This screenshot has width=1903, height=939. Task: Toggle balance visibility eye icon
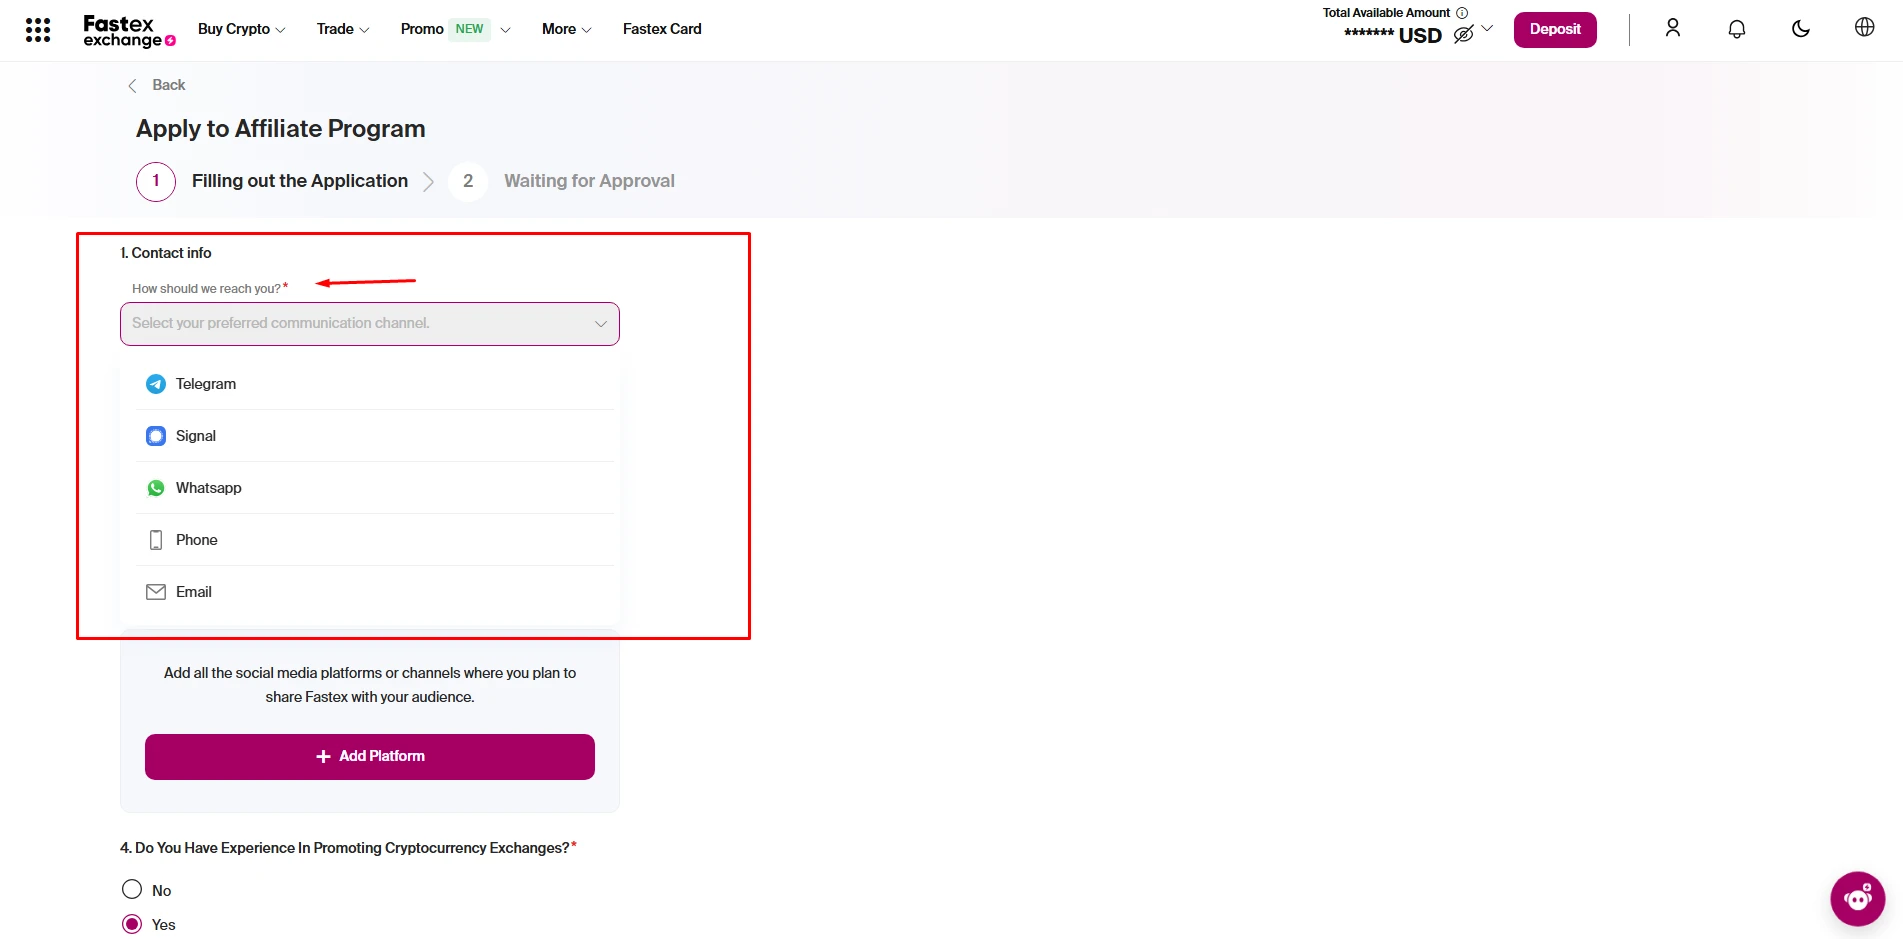(1463, 35)
